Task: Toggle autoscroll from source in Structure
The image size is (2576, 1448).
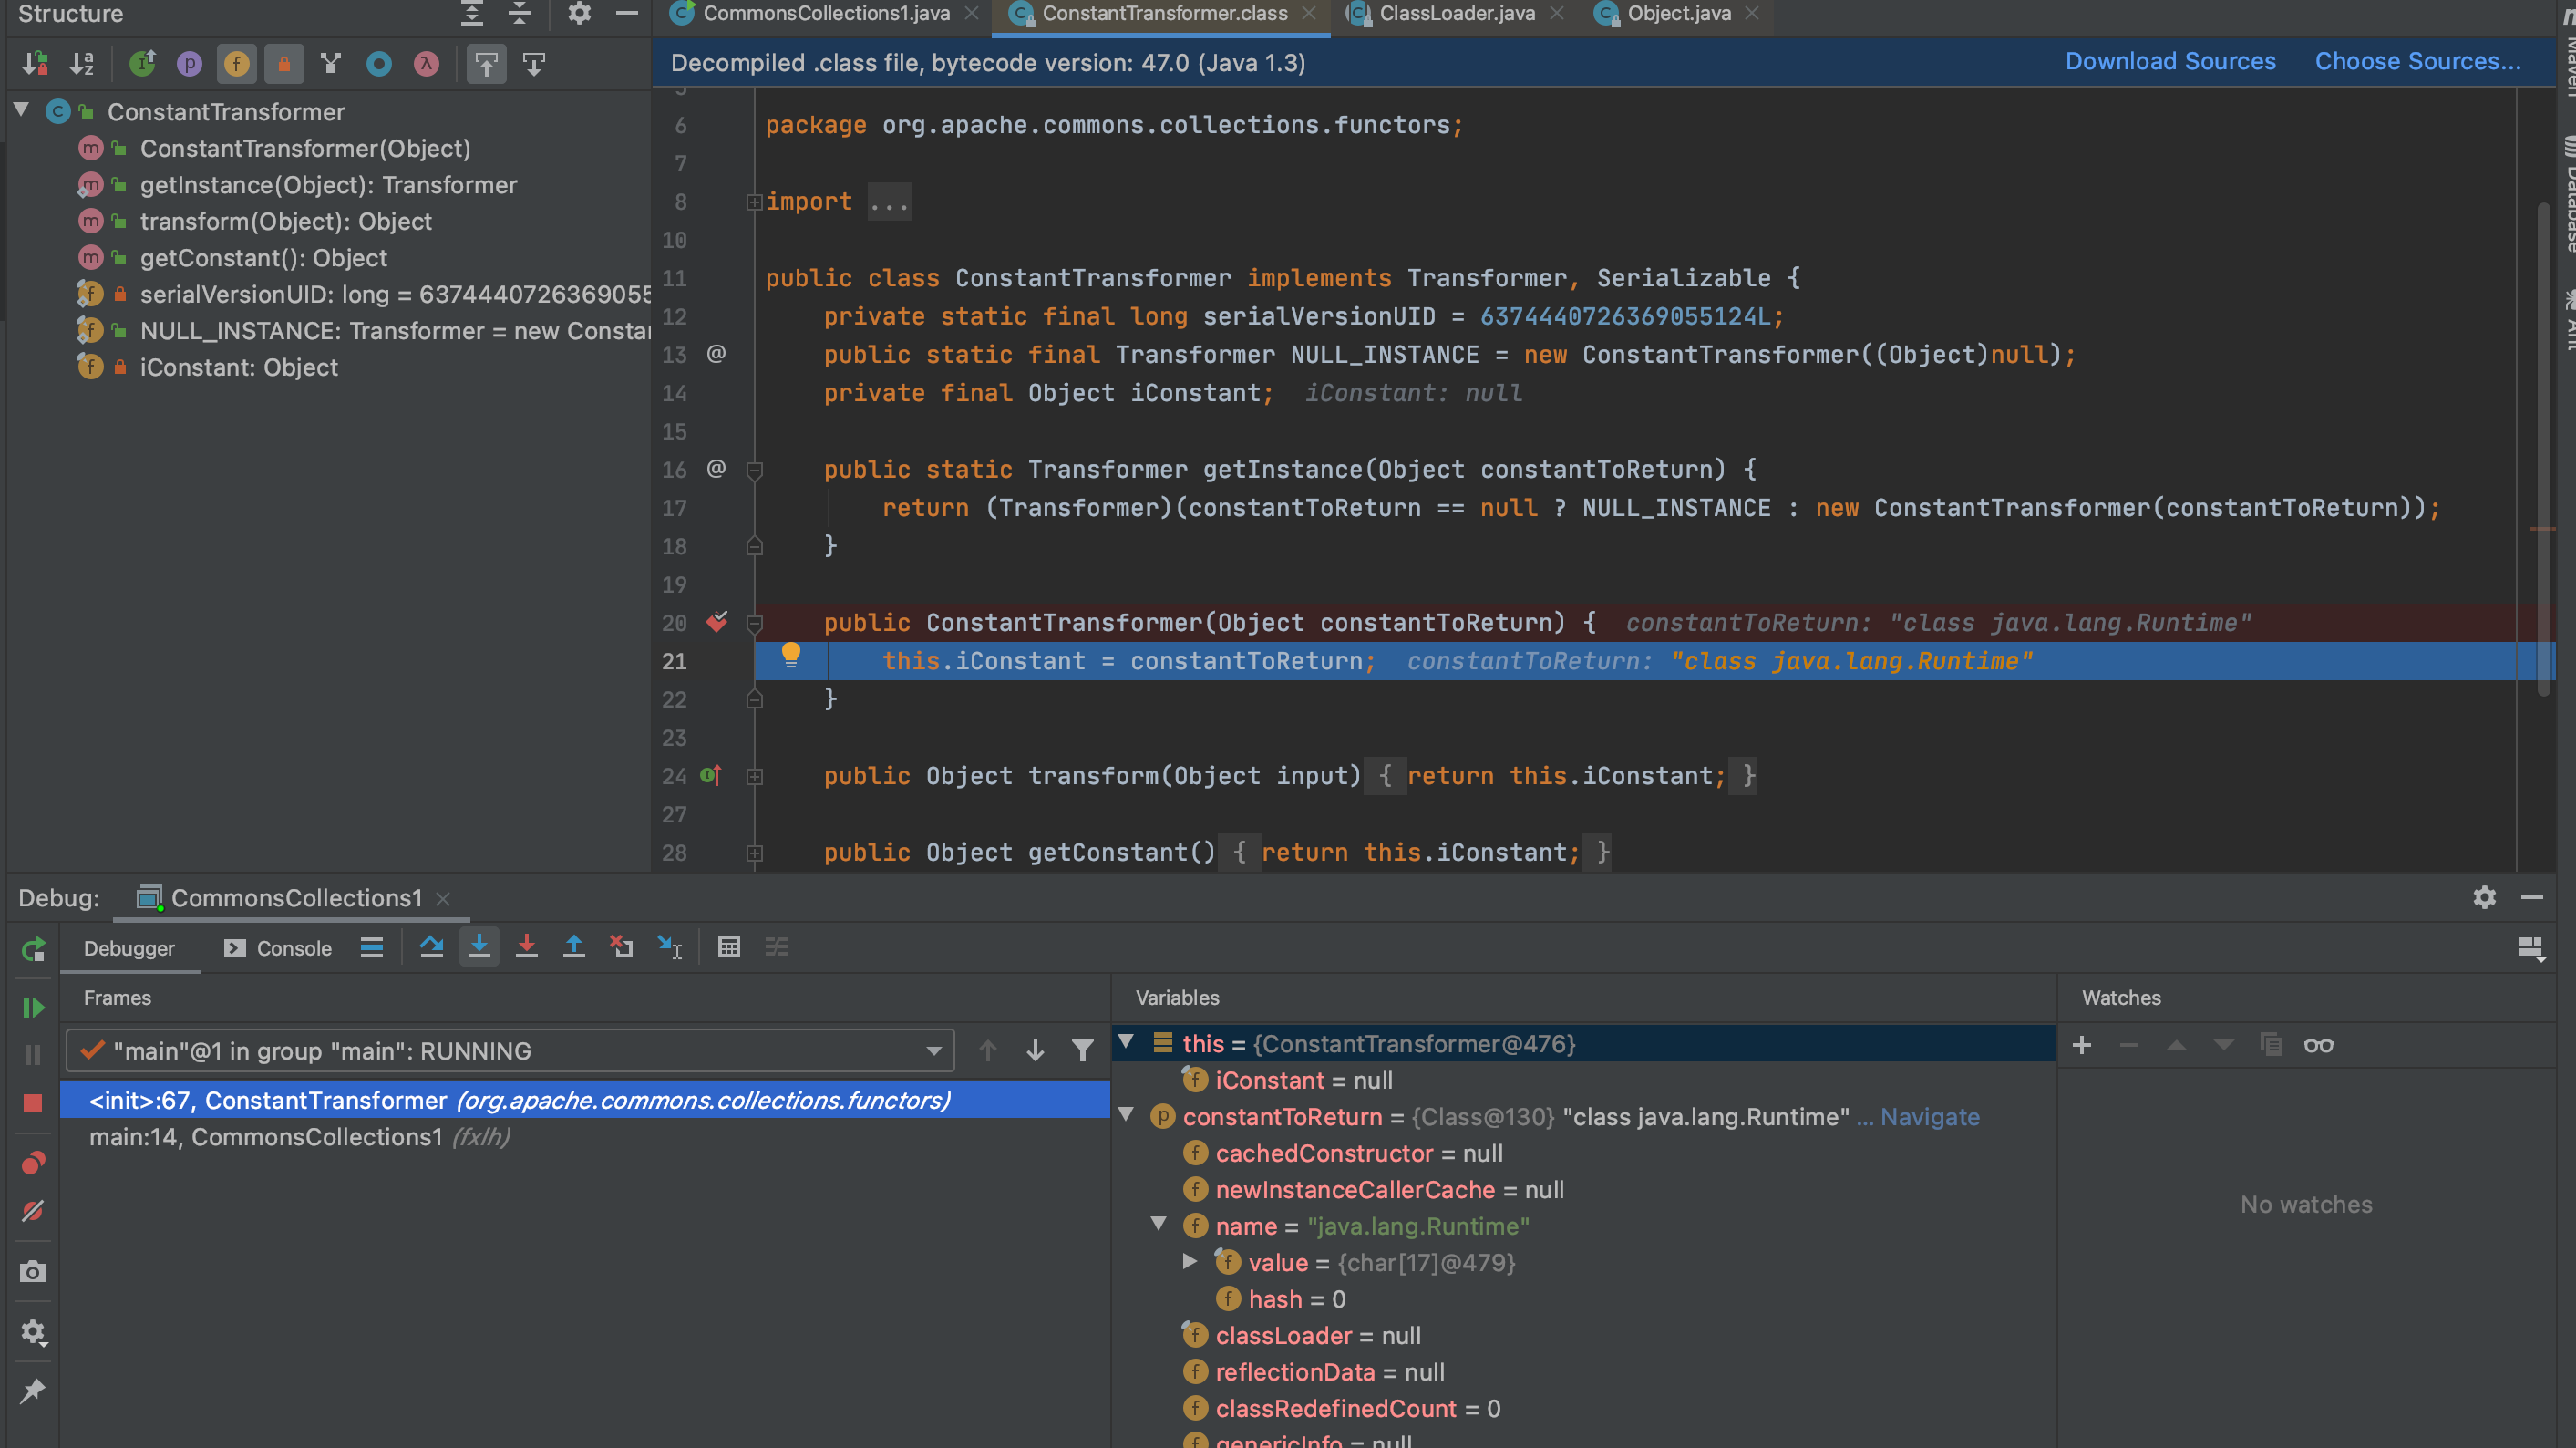Action: (534, 64)
